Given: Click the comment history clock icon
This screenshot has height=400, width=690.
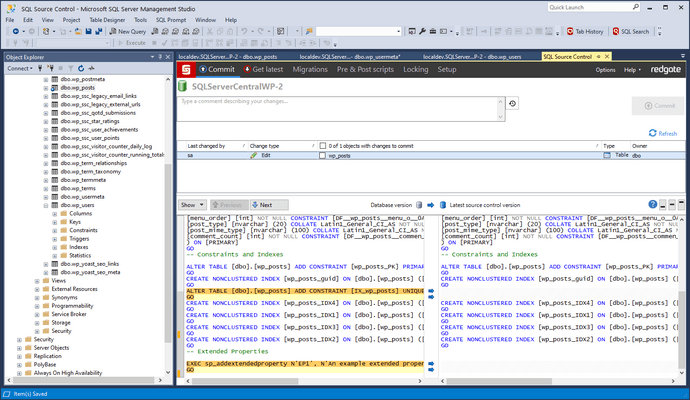Looking at the screenshot, I should (x=513, y=103).
